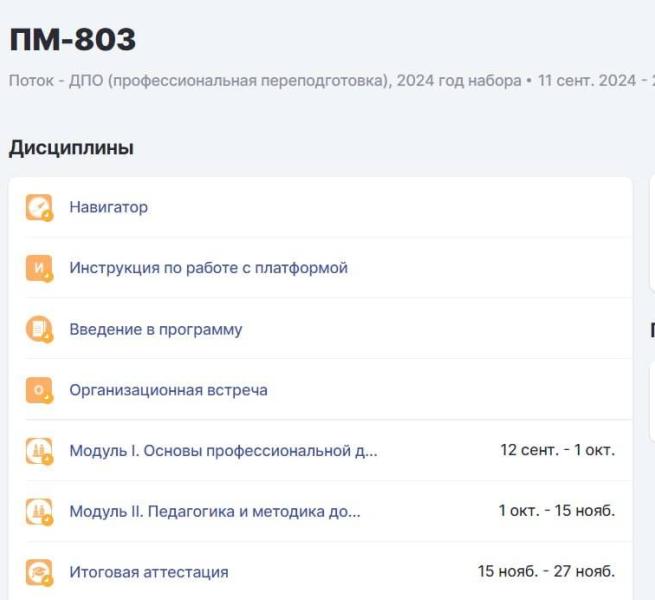
Task: Click the 1 окт. - 15 нояб. date range
Action: [x=556, y=511]
